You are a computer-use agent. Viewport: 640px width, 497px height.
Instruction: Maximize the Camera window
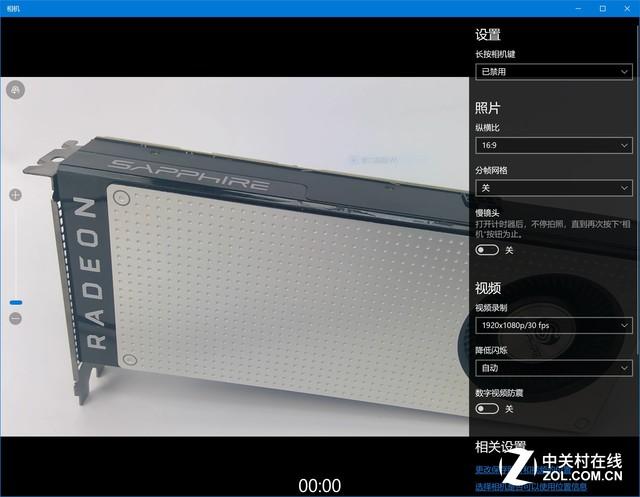click(x=601, y=8)
